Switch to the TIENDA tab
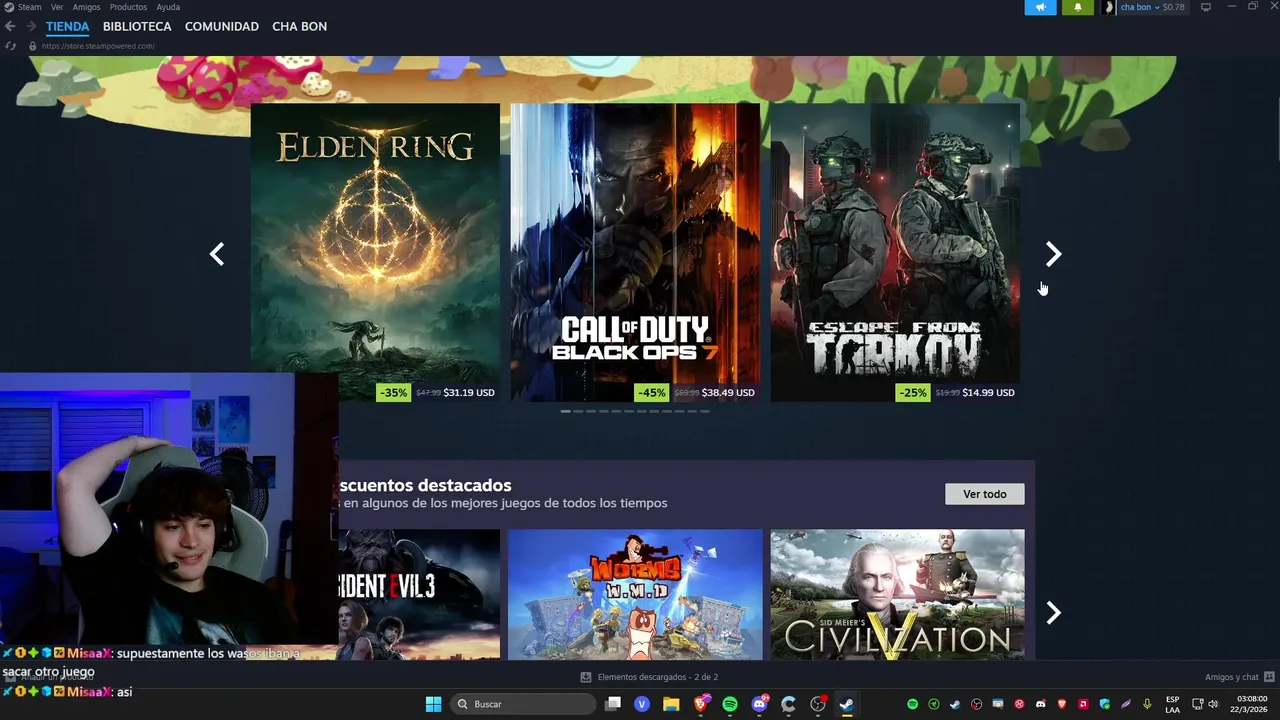Image resolution: width=1280 pixels, height=720 pixels. point(67,26)
